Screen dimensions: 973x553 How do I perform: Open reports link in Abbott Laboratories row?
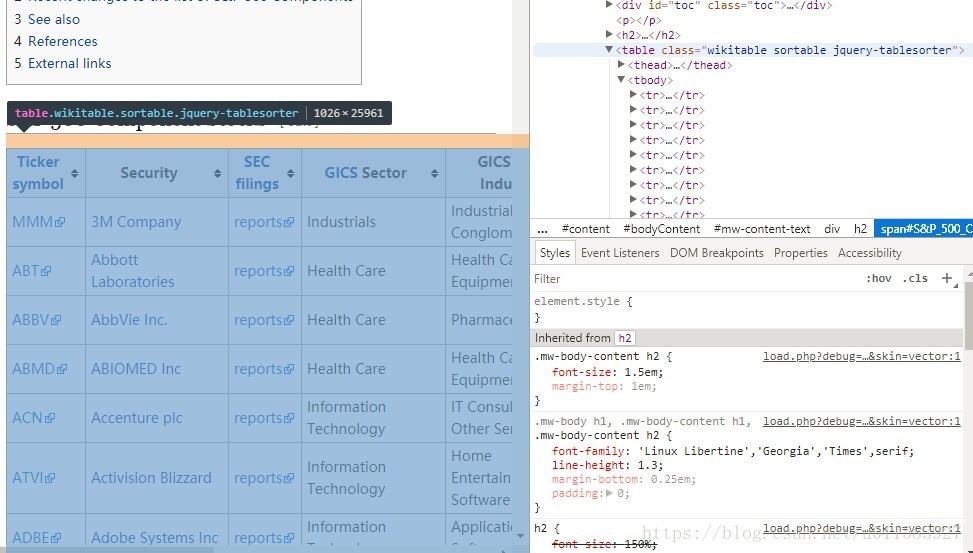coord(264,271)
